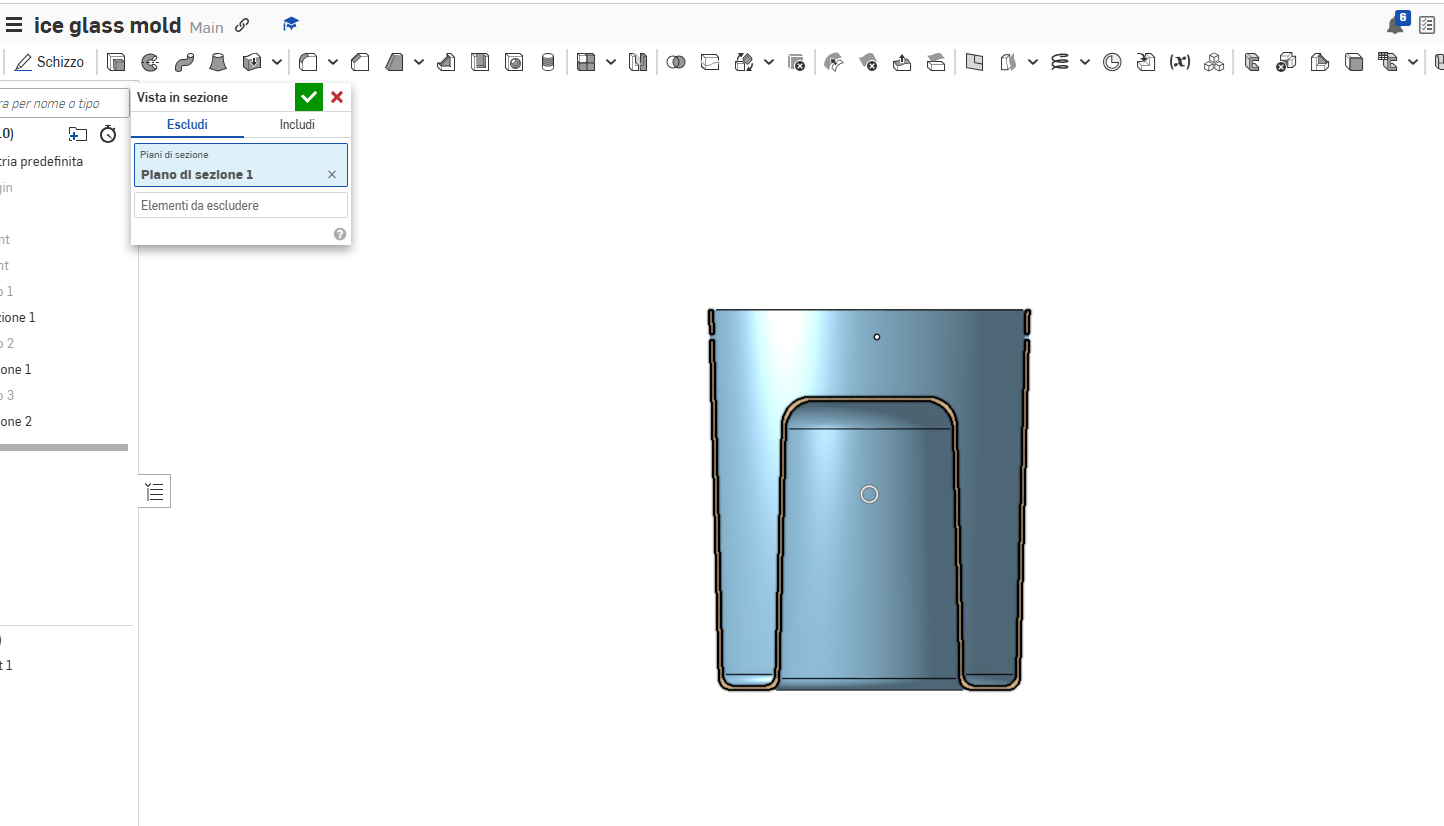Open help for Vista in sezione dialog

coord(340,234)
